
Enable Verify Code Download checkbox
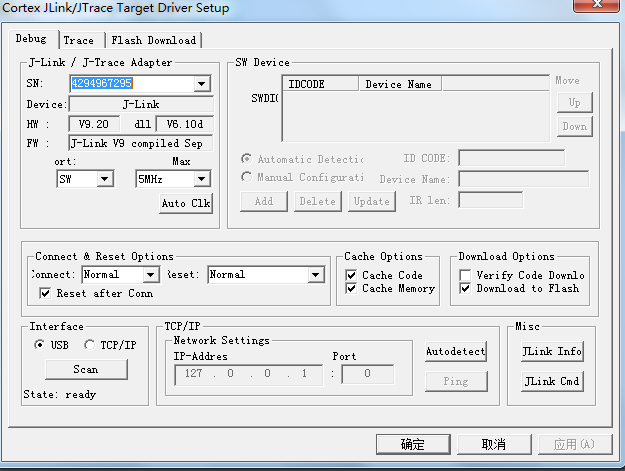click(x=465, y=275)
